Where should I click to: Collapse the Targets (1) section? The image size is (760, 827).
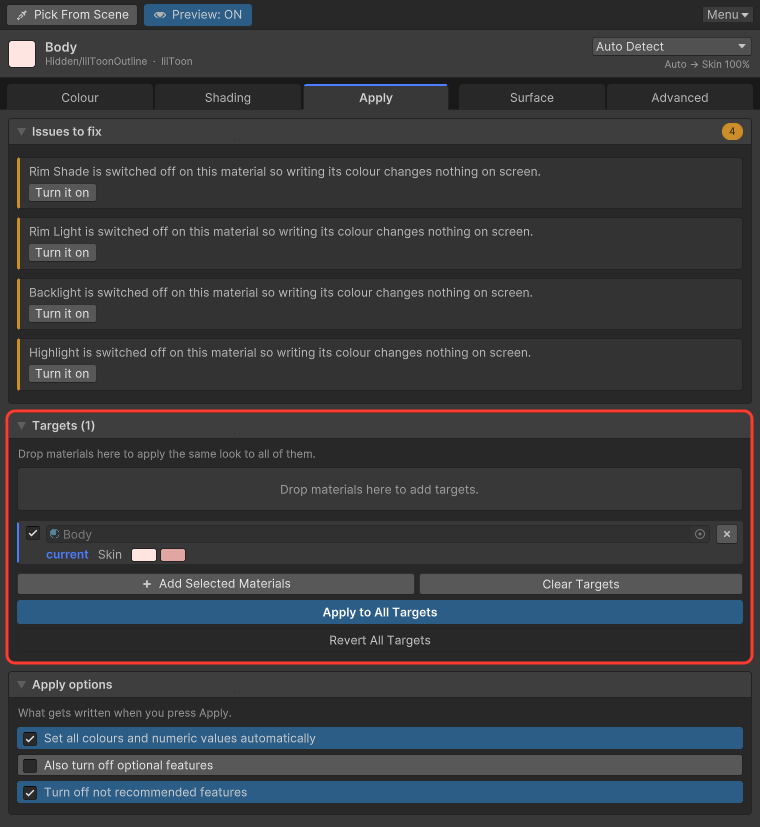[22, 426]
